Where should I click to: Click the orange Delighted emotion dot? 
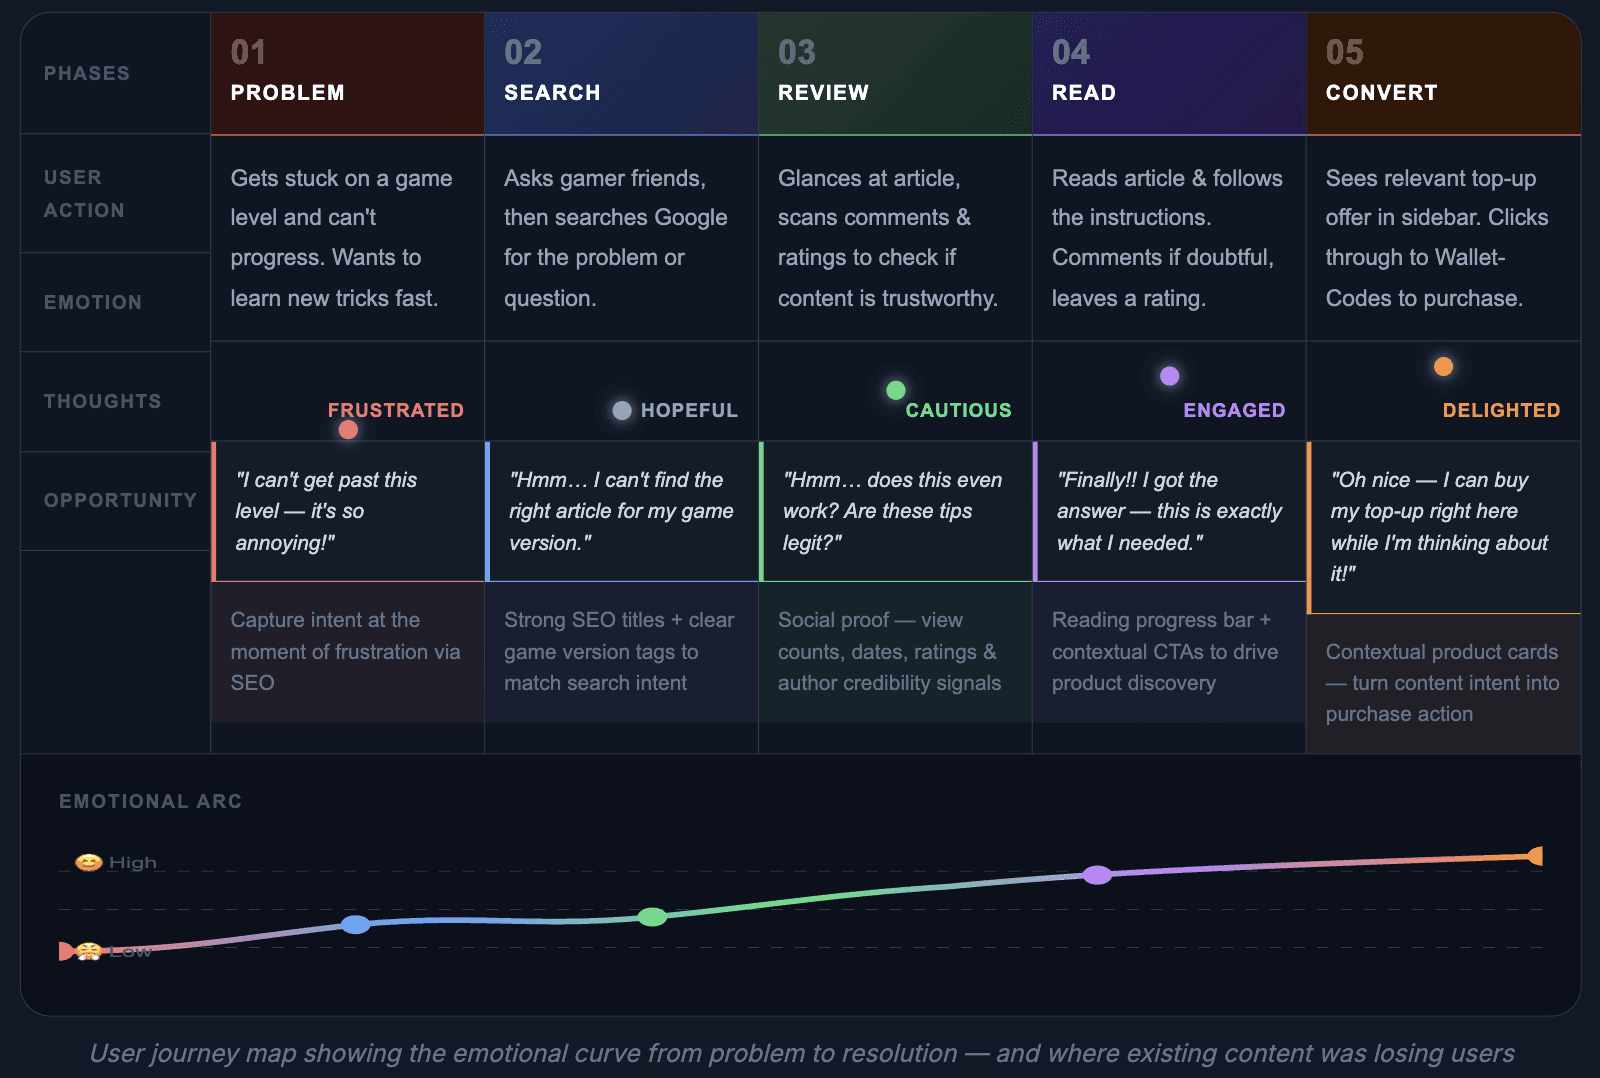click(1443, 366)
